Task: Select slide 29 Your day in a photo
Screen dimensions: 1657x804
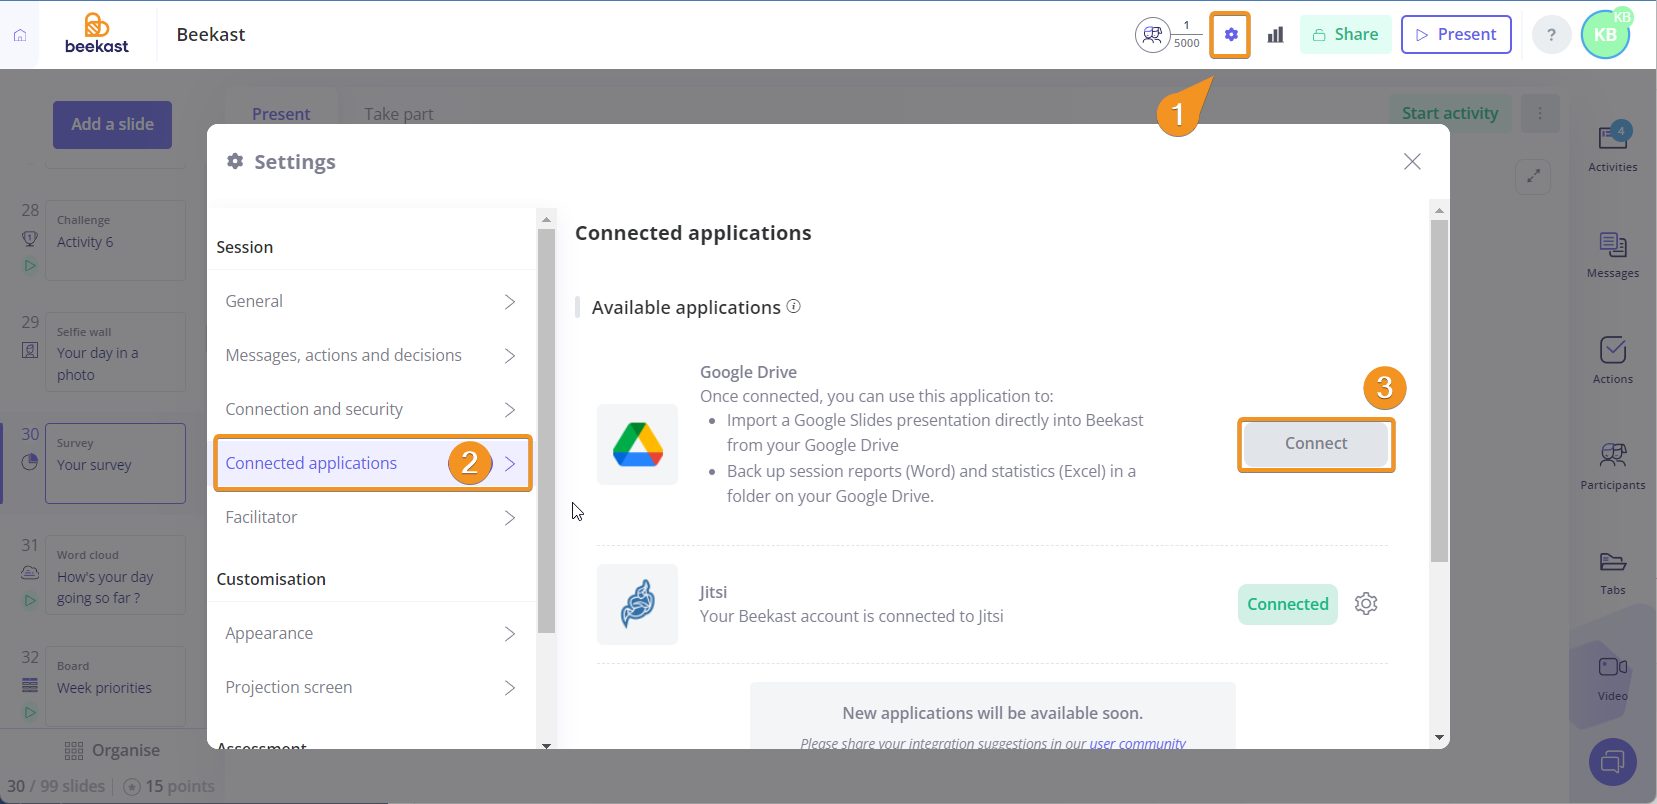Action: click(115, 352)
